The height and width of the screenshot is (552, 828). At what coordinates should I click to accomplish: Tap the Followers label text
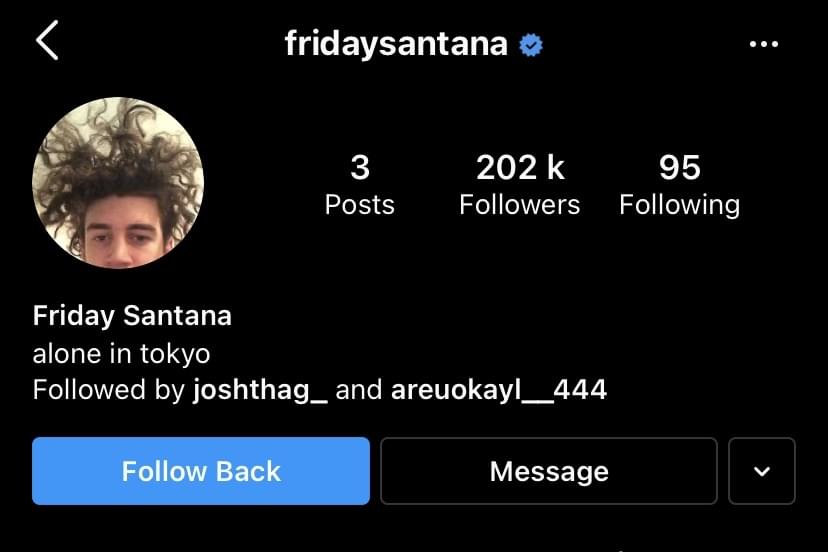point(520,204)
